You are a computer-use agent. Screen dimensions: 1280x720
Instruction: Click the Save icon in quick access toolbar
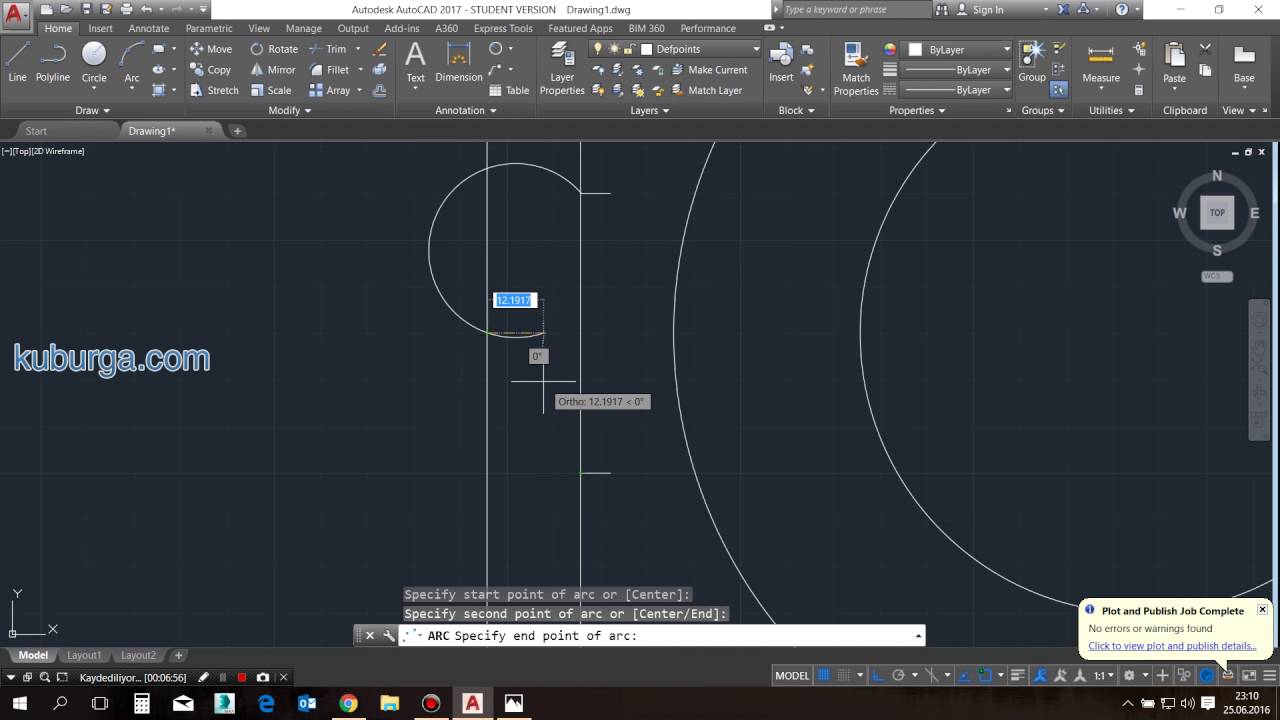[84, 9]
